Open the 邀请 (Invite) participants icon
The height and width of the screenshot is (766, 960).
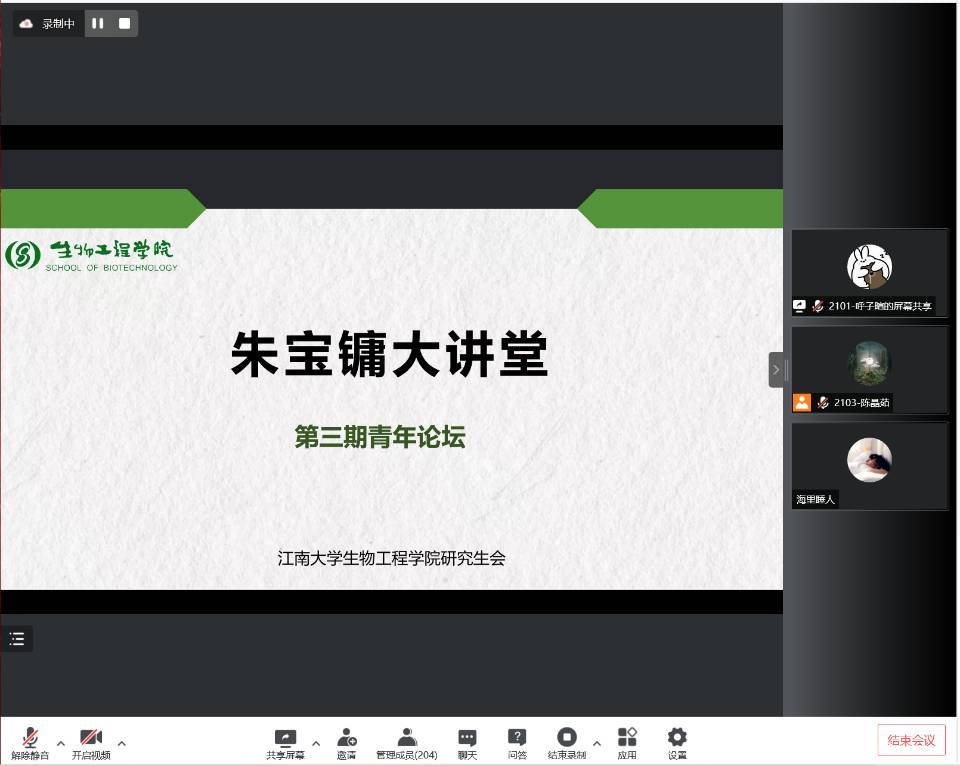coord(346,739)
